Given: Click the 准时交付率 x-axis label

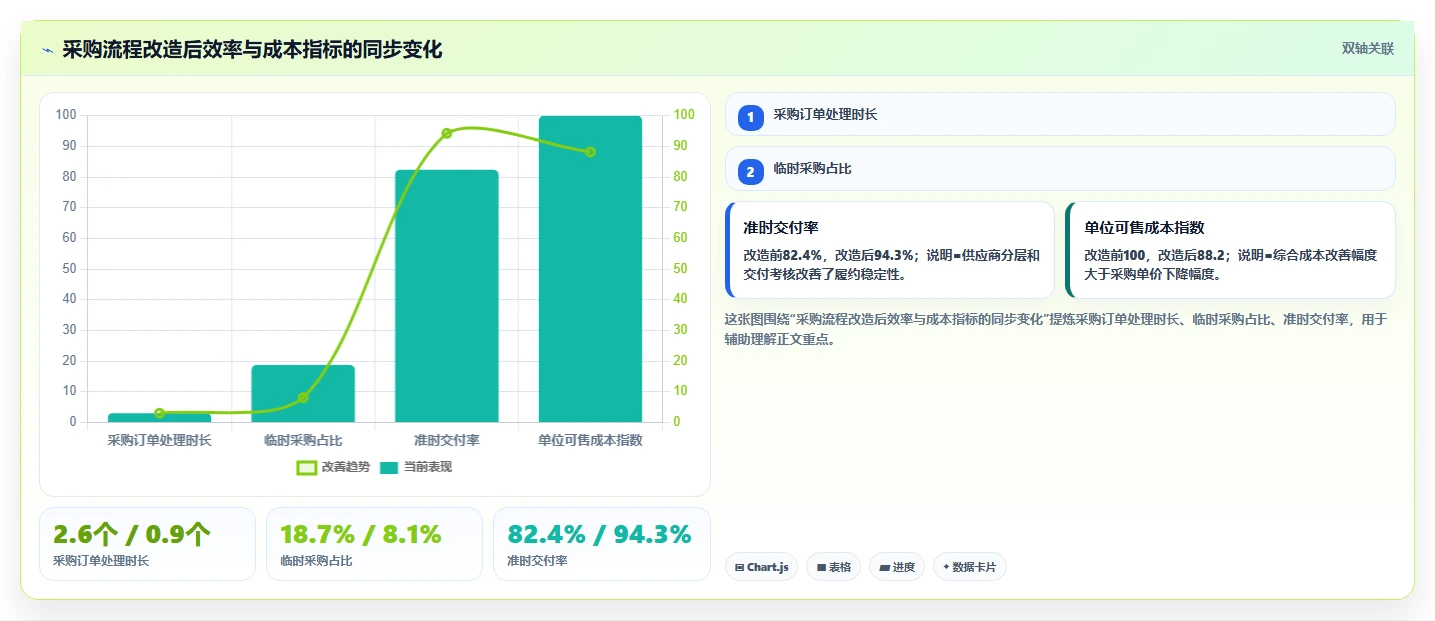Looking at the screenshot, I should [x=447, y=440].
